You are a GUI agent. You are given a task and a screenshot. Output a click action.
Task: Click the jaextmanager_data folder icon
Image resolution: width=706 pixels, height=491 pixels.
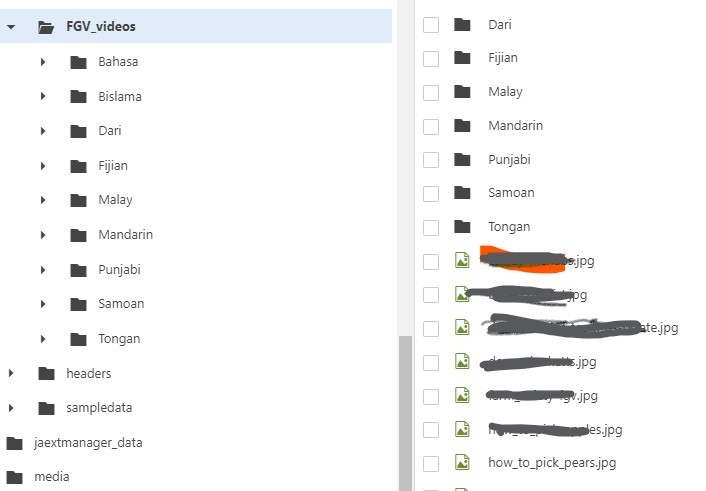(14, 443)
